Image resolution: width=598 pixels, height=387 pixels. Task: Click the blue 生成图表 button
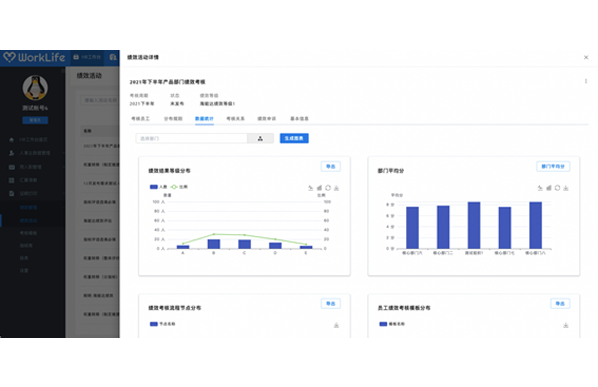[294, 138]
